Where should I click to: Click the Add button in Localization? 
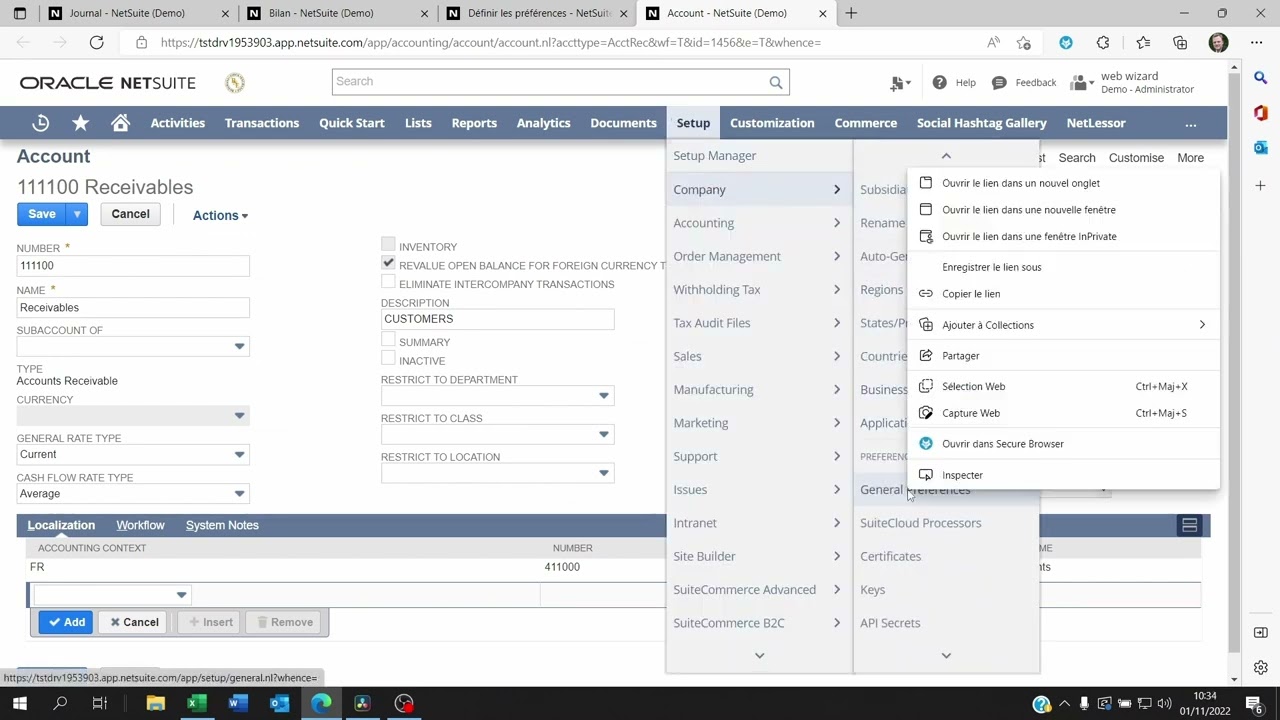(x=67, y=622)
